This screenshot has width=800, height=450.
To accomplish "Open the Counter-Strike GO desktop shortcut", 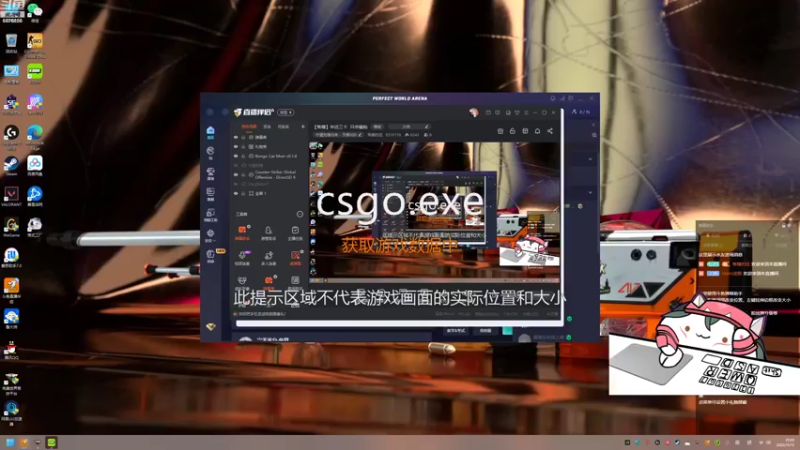I will point(35,44).
